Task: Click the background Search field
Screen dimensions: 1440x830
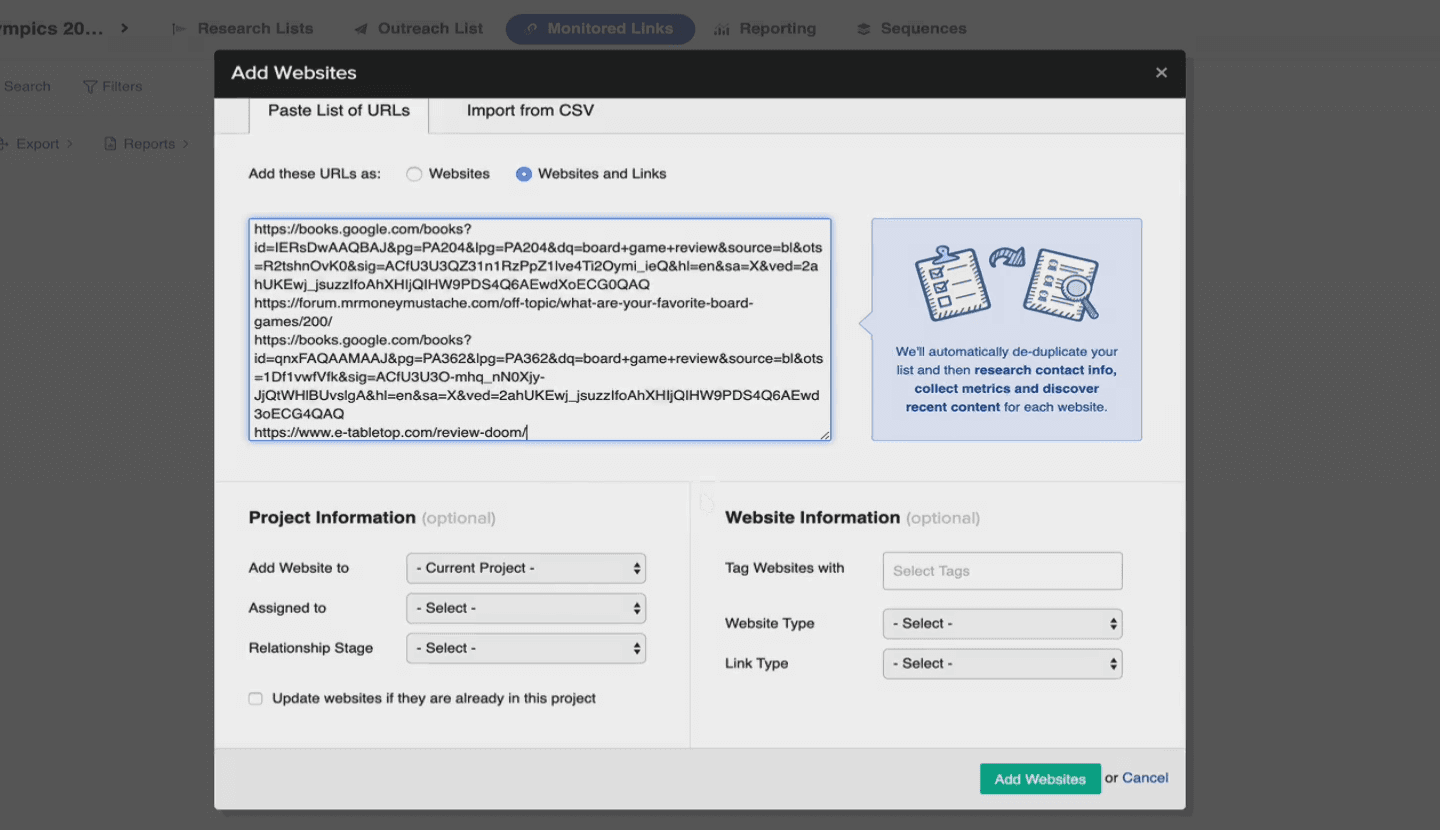Action: coord(27,87)
